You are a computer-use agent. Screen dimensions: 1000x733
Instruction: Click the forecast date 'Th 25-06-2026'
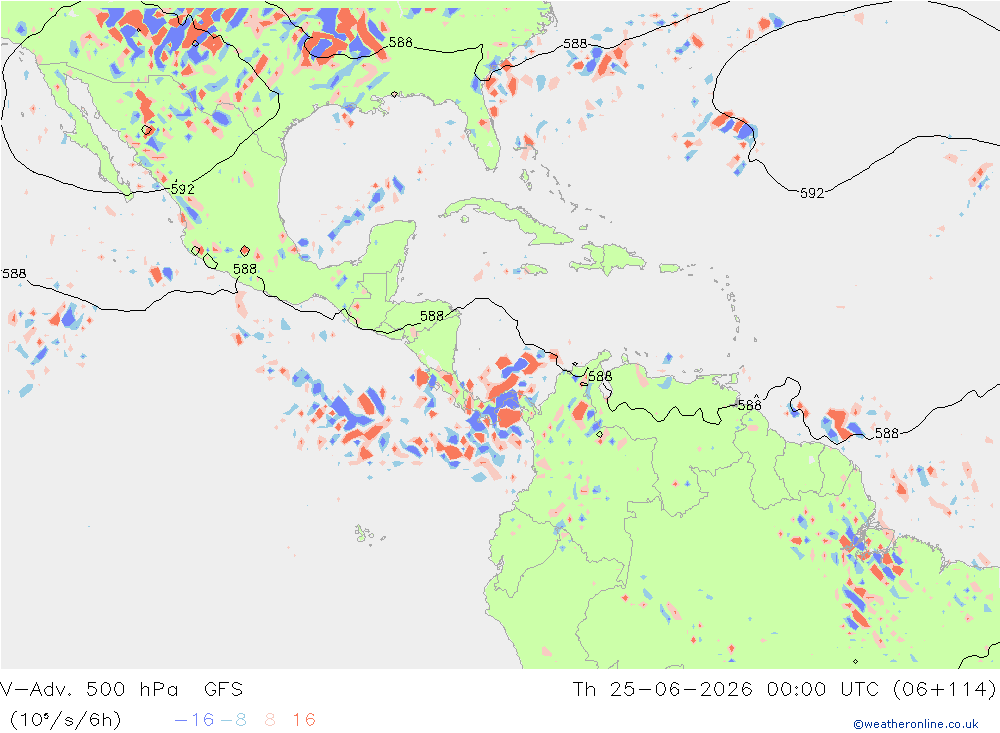[x=663, y=689]
